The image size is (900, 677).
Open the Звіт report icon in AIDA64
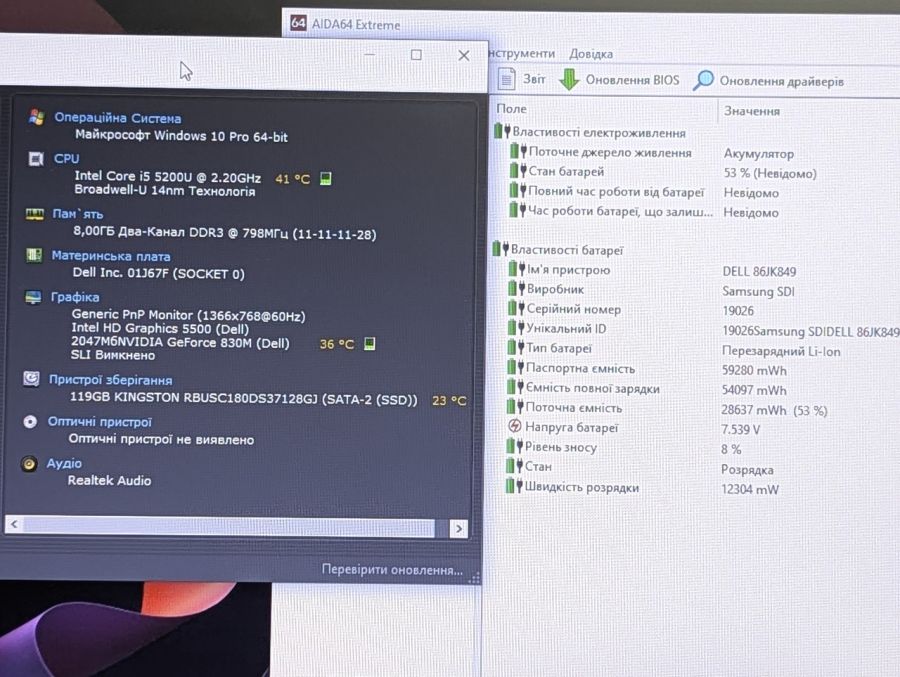pyautogui.click(x=506, y=79)
